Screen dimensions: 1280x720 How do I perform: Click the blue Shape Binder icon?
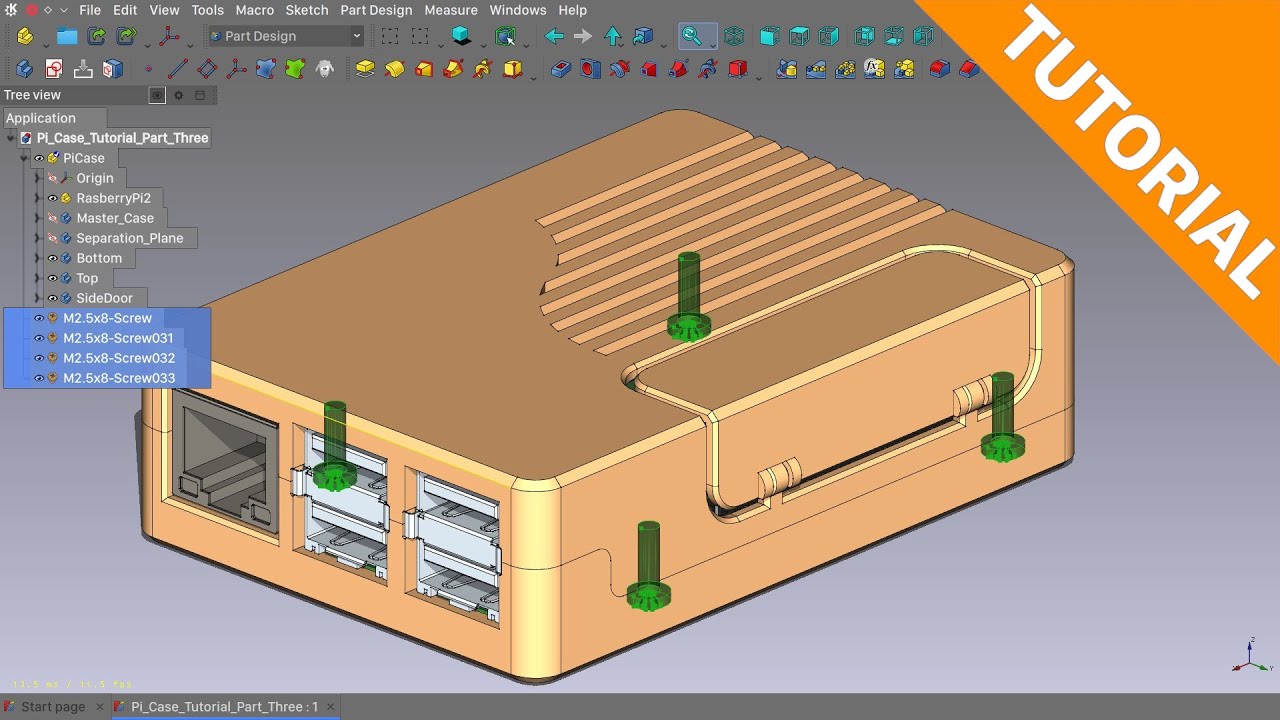[265, 69]
